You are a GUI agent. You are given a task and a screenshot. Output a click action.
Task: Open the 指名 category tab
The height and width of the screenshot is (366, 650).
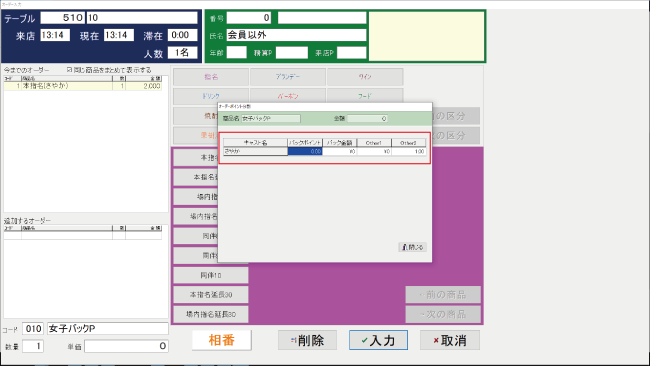point(211,77)
